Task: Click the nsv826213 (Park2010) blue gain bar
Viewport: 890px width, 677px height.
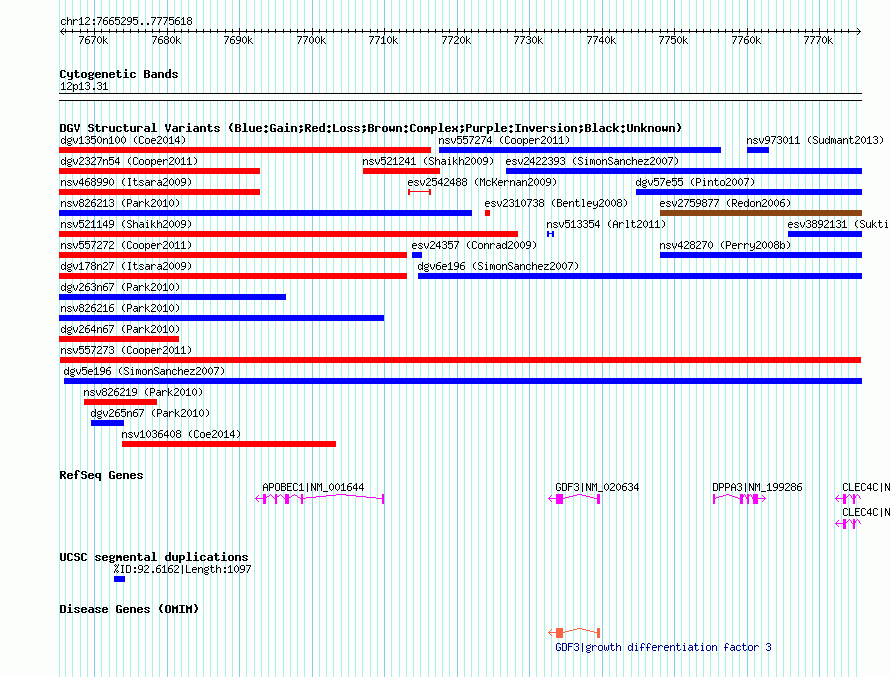Action: tap(266, 213)
